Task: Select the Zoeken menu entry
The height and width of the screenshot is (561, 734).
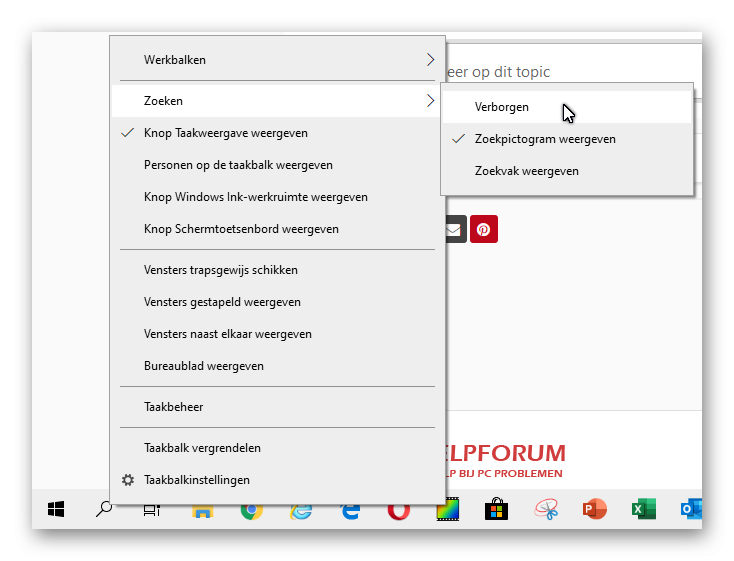Action: click(278, 101)
